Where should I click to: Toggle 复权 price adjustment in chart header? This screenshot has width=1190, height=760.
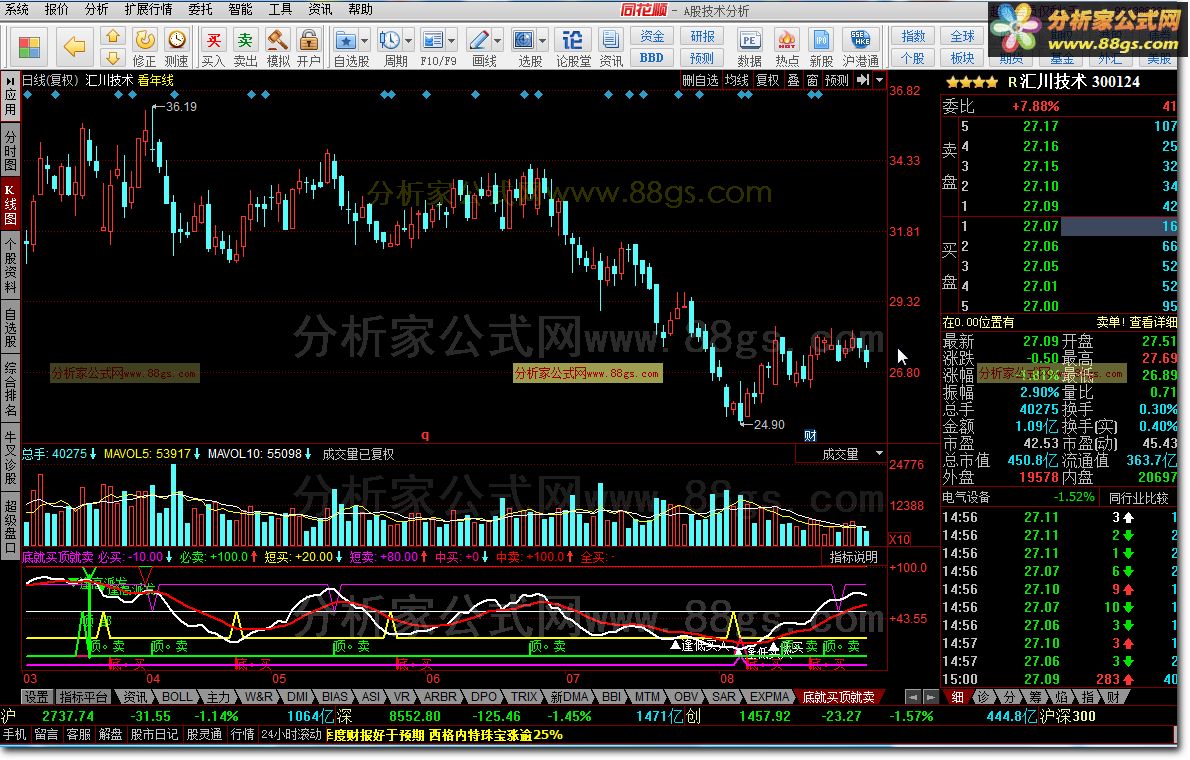click(x=767, y=80)
